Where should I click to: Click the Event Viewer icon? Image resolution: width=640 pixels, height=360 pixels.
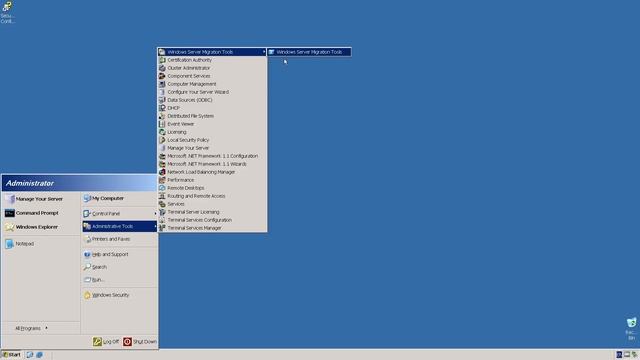click(x=162, y=124)
